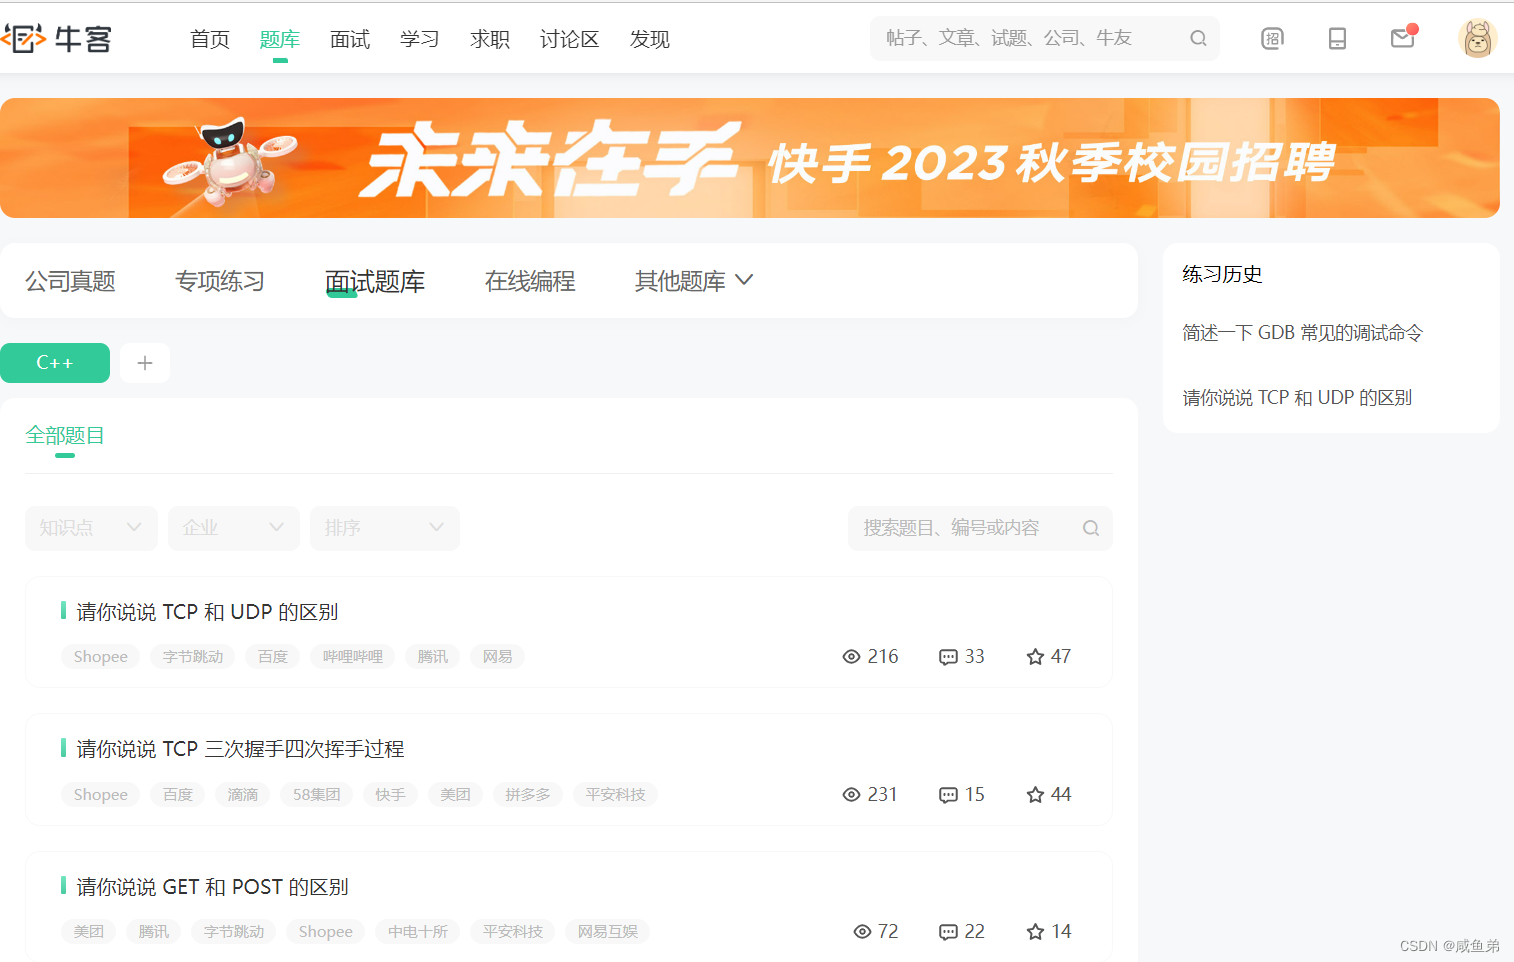1514x962 pixels.
Task: Click 练习历史 heading
Action: click(1222, 274)
